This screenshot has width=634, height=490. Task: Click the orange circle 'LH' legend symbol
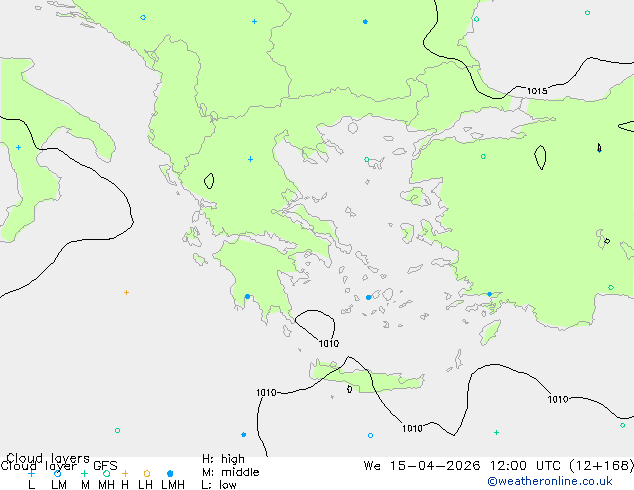(x=147, y=473)
